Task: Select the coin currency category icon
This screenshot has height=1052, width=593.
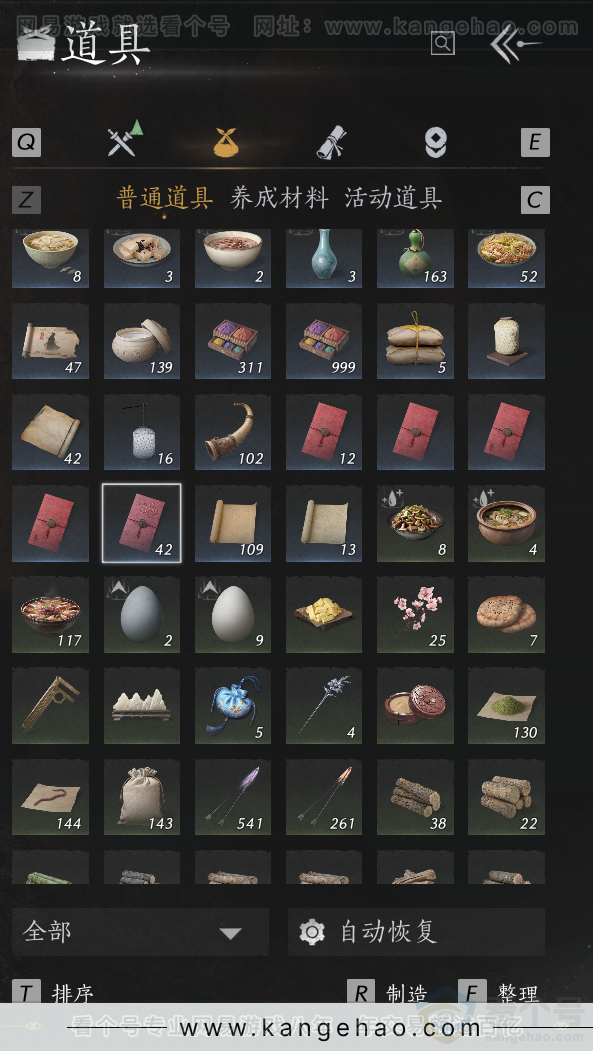Action: [x=436, y=142]
